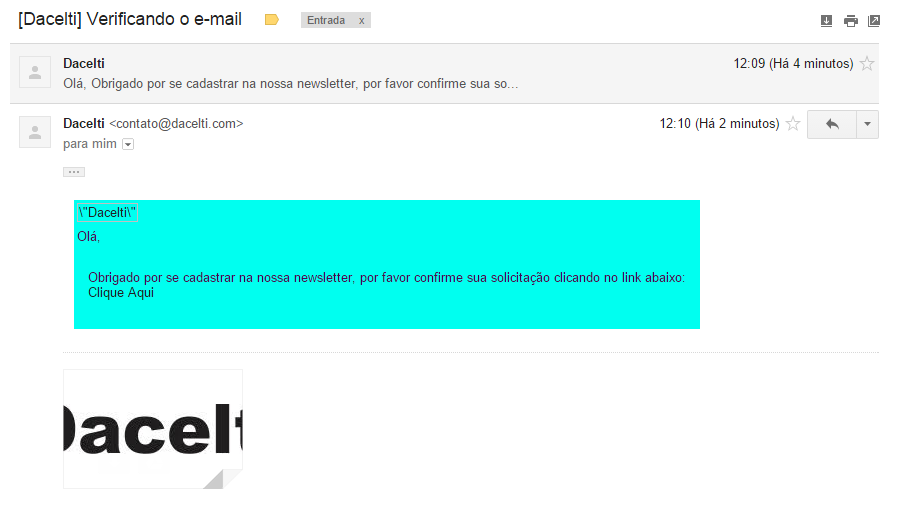Image resolution: width=909 pixels, height=532 pixels.
Task: Download all attachments icon at top right
Action: coord(826,21)
